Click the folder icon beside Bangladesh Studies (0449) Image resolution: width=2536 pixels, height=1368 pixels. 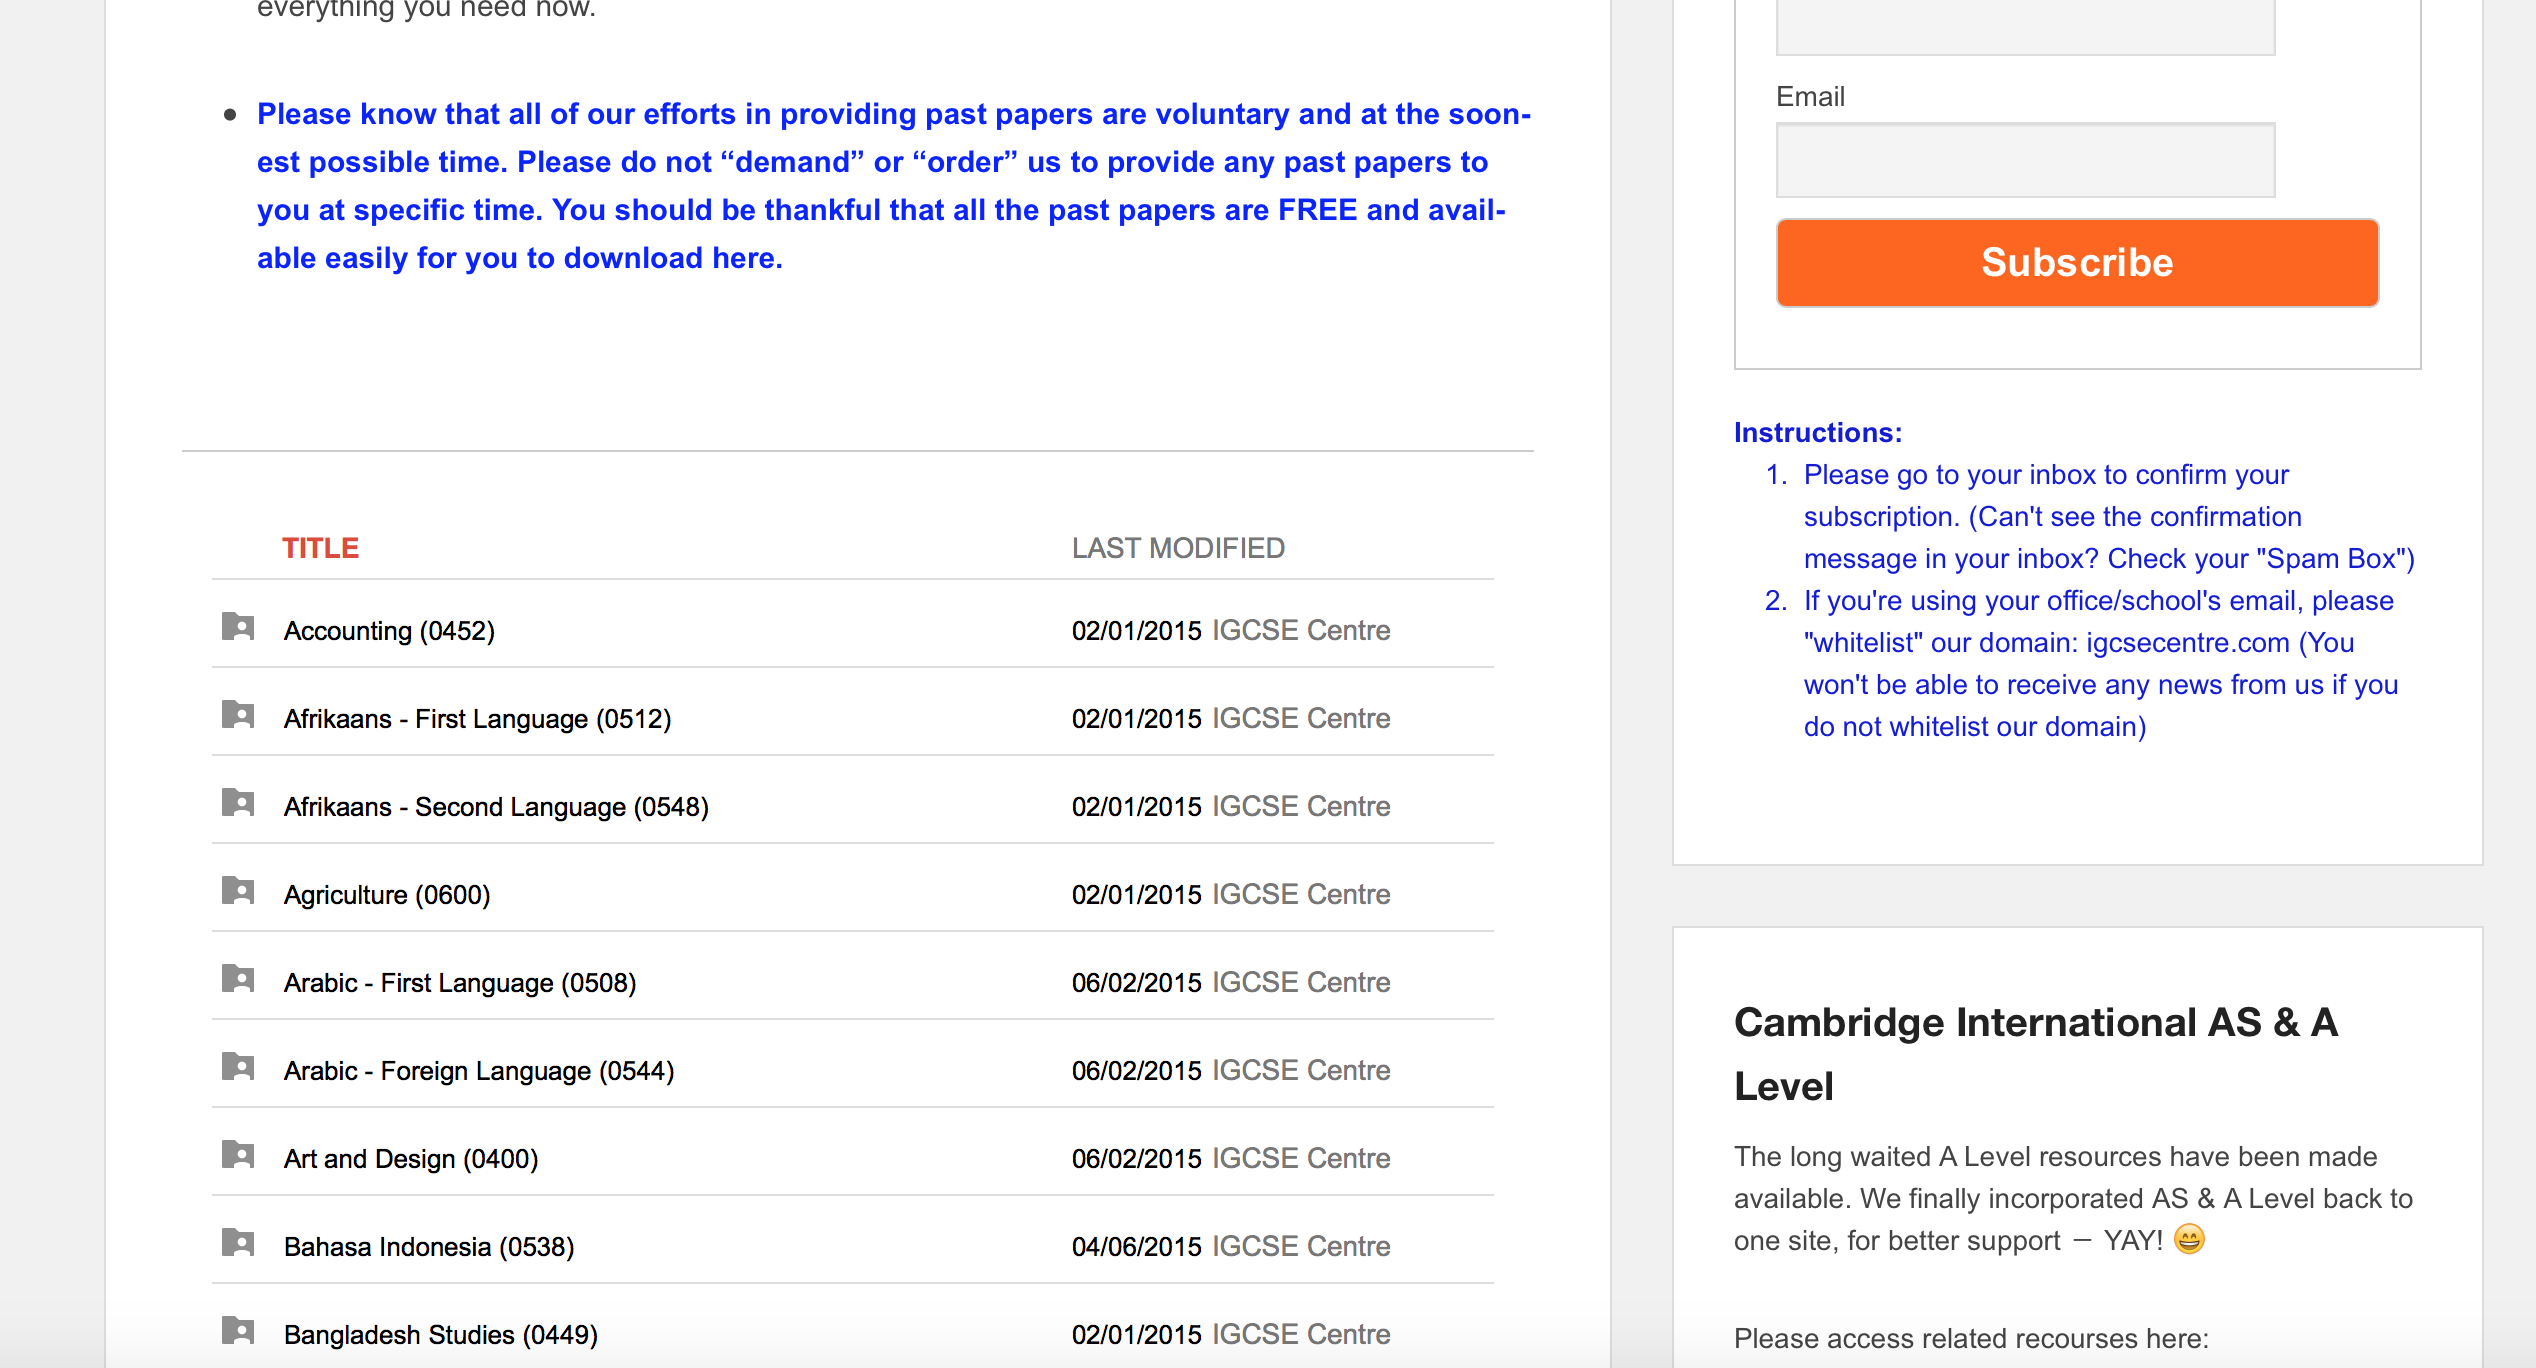click(238, 1331)
